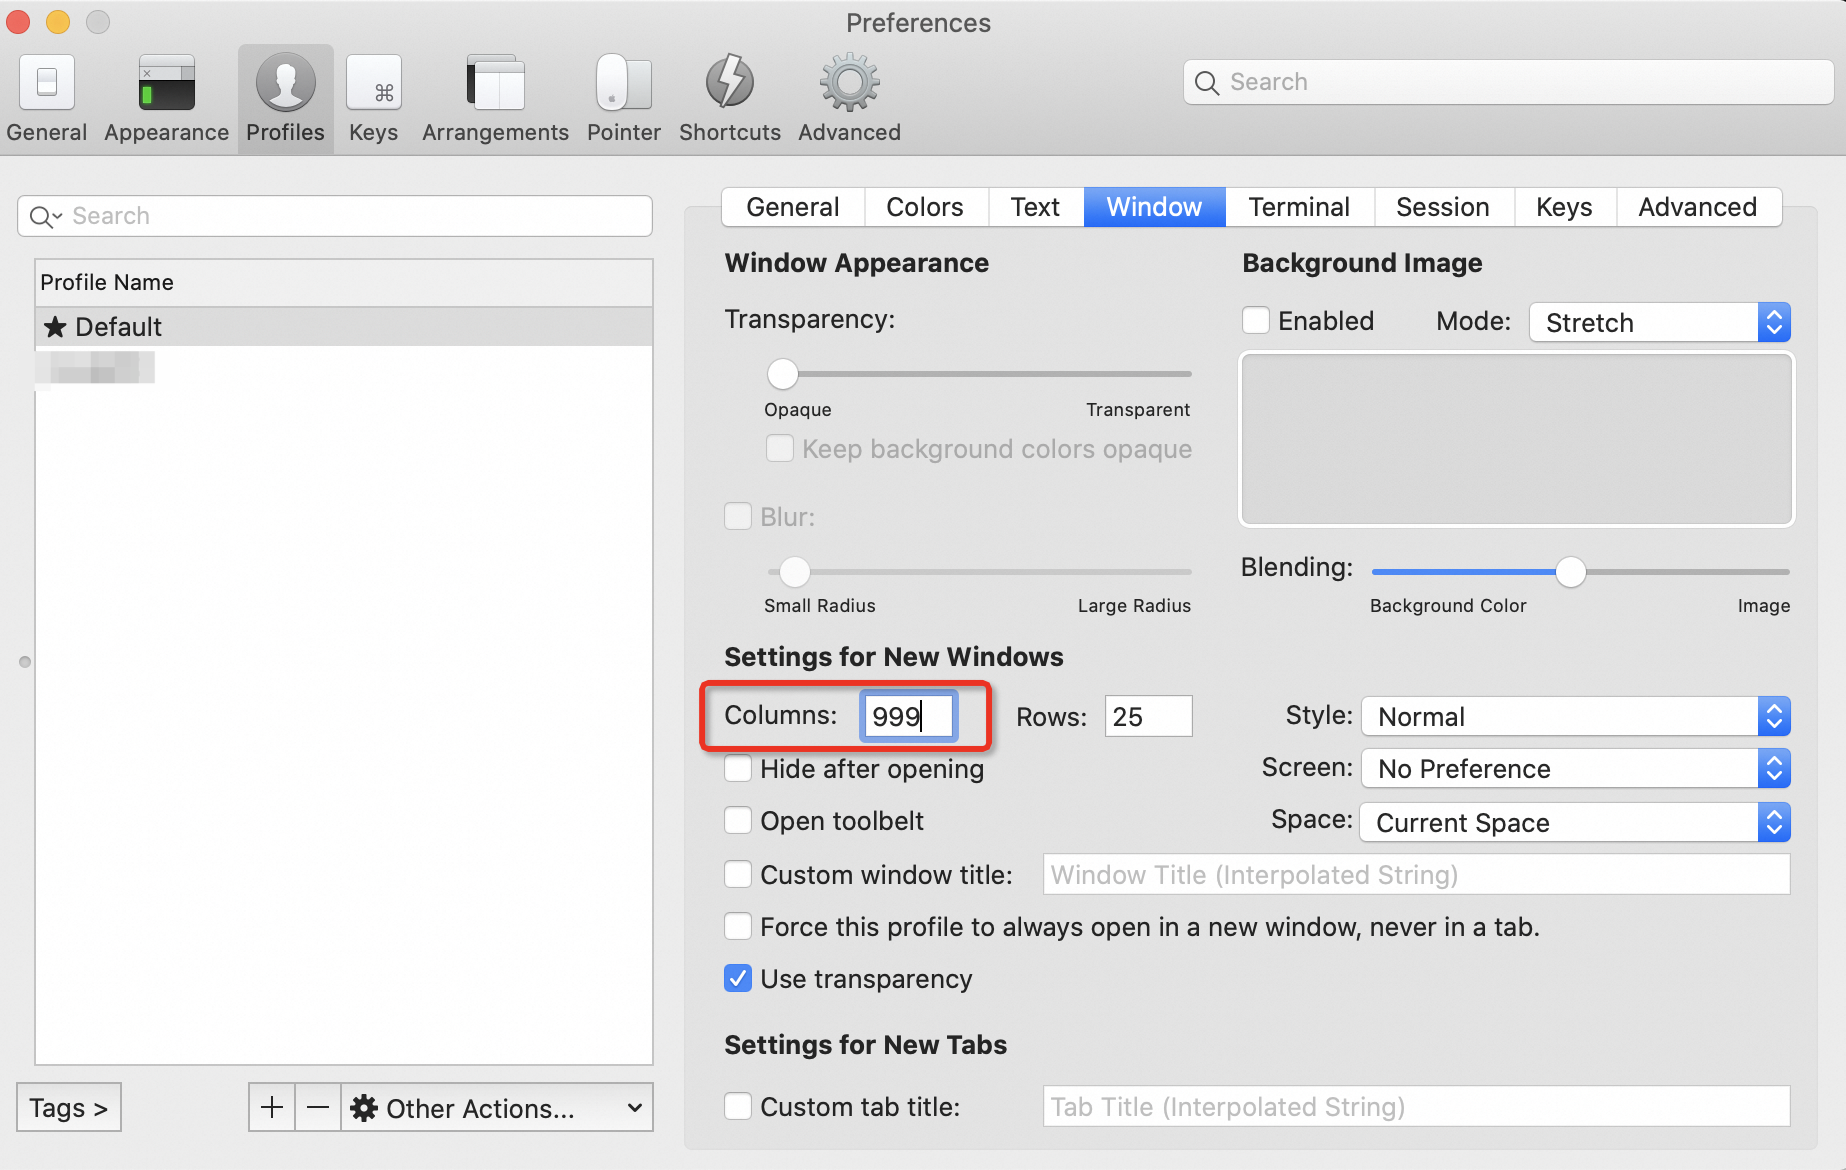
Task: Switch to the Colors tab
Action: (925, 207)
